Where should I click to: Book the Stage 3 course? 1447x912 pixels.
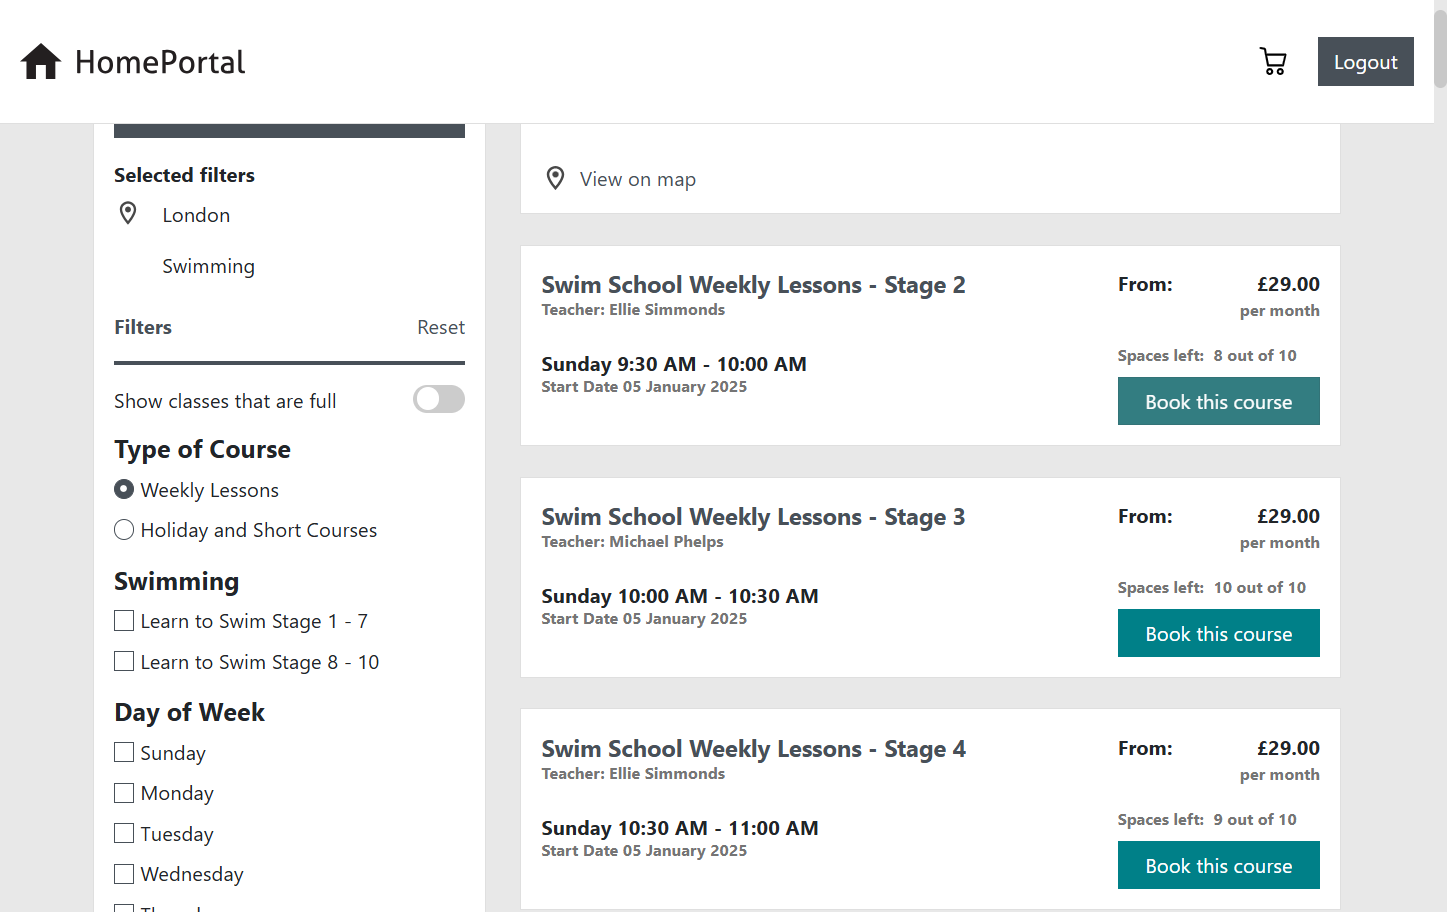pyautogui.click(x=1218, y=633)
